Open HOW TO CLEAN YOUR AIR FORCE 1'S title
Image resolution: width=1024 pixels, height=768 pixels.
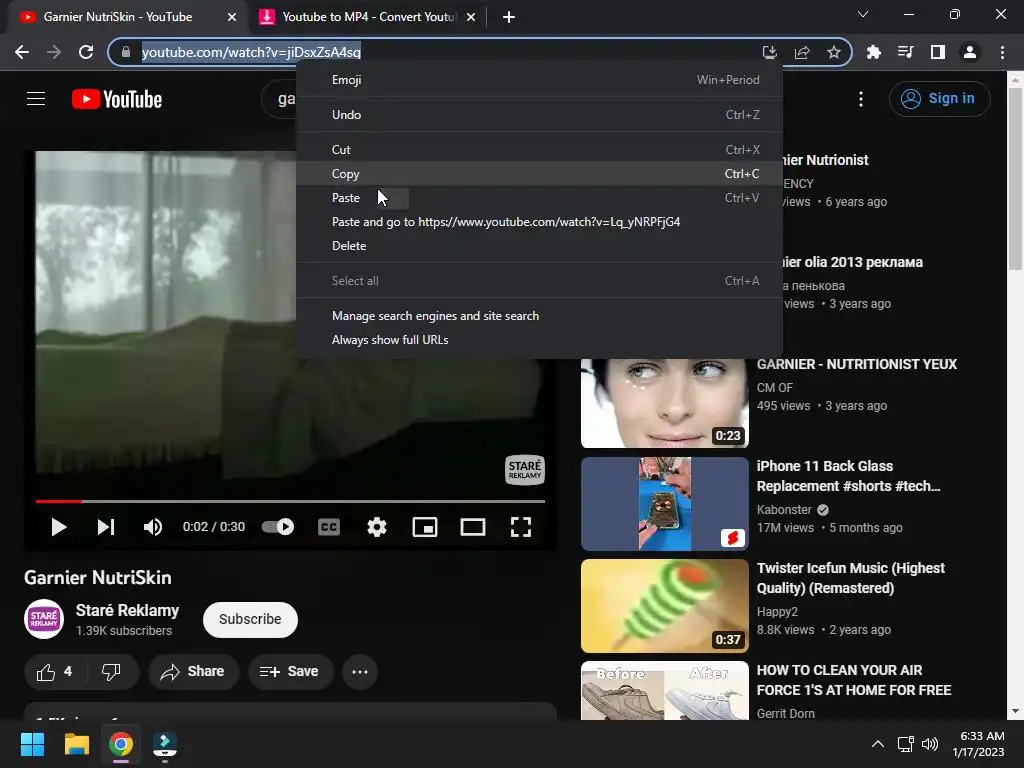854,680
